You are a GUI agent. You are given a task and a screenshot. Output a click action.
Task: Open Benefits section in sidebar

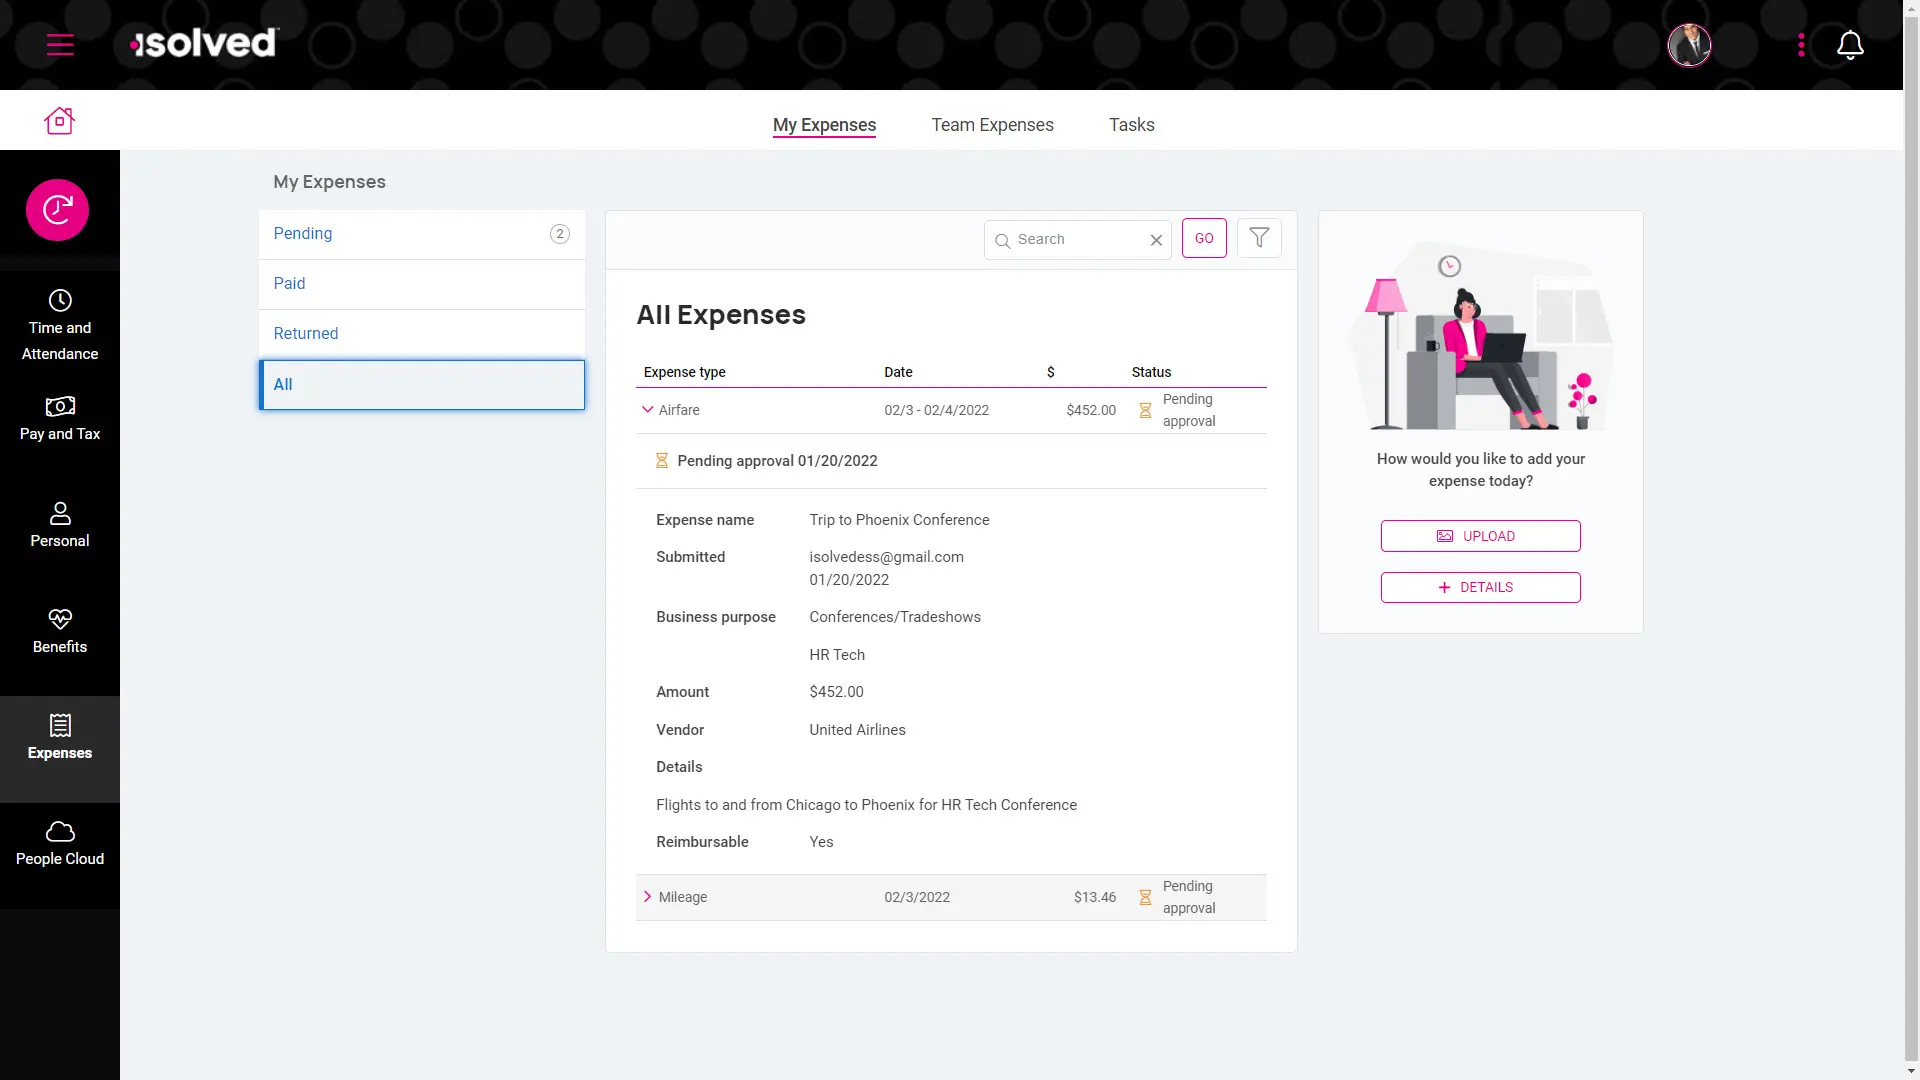point(60,632)
